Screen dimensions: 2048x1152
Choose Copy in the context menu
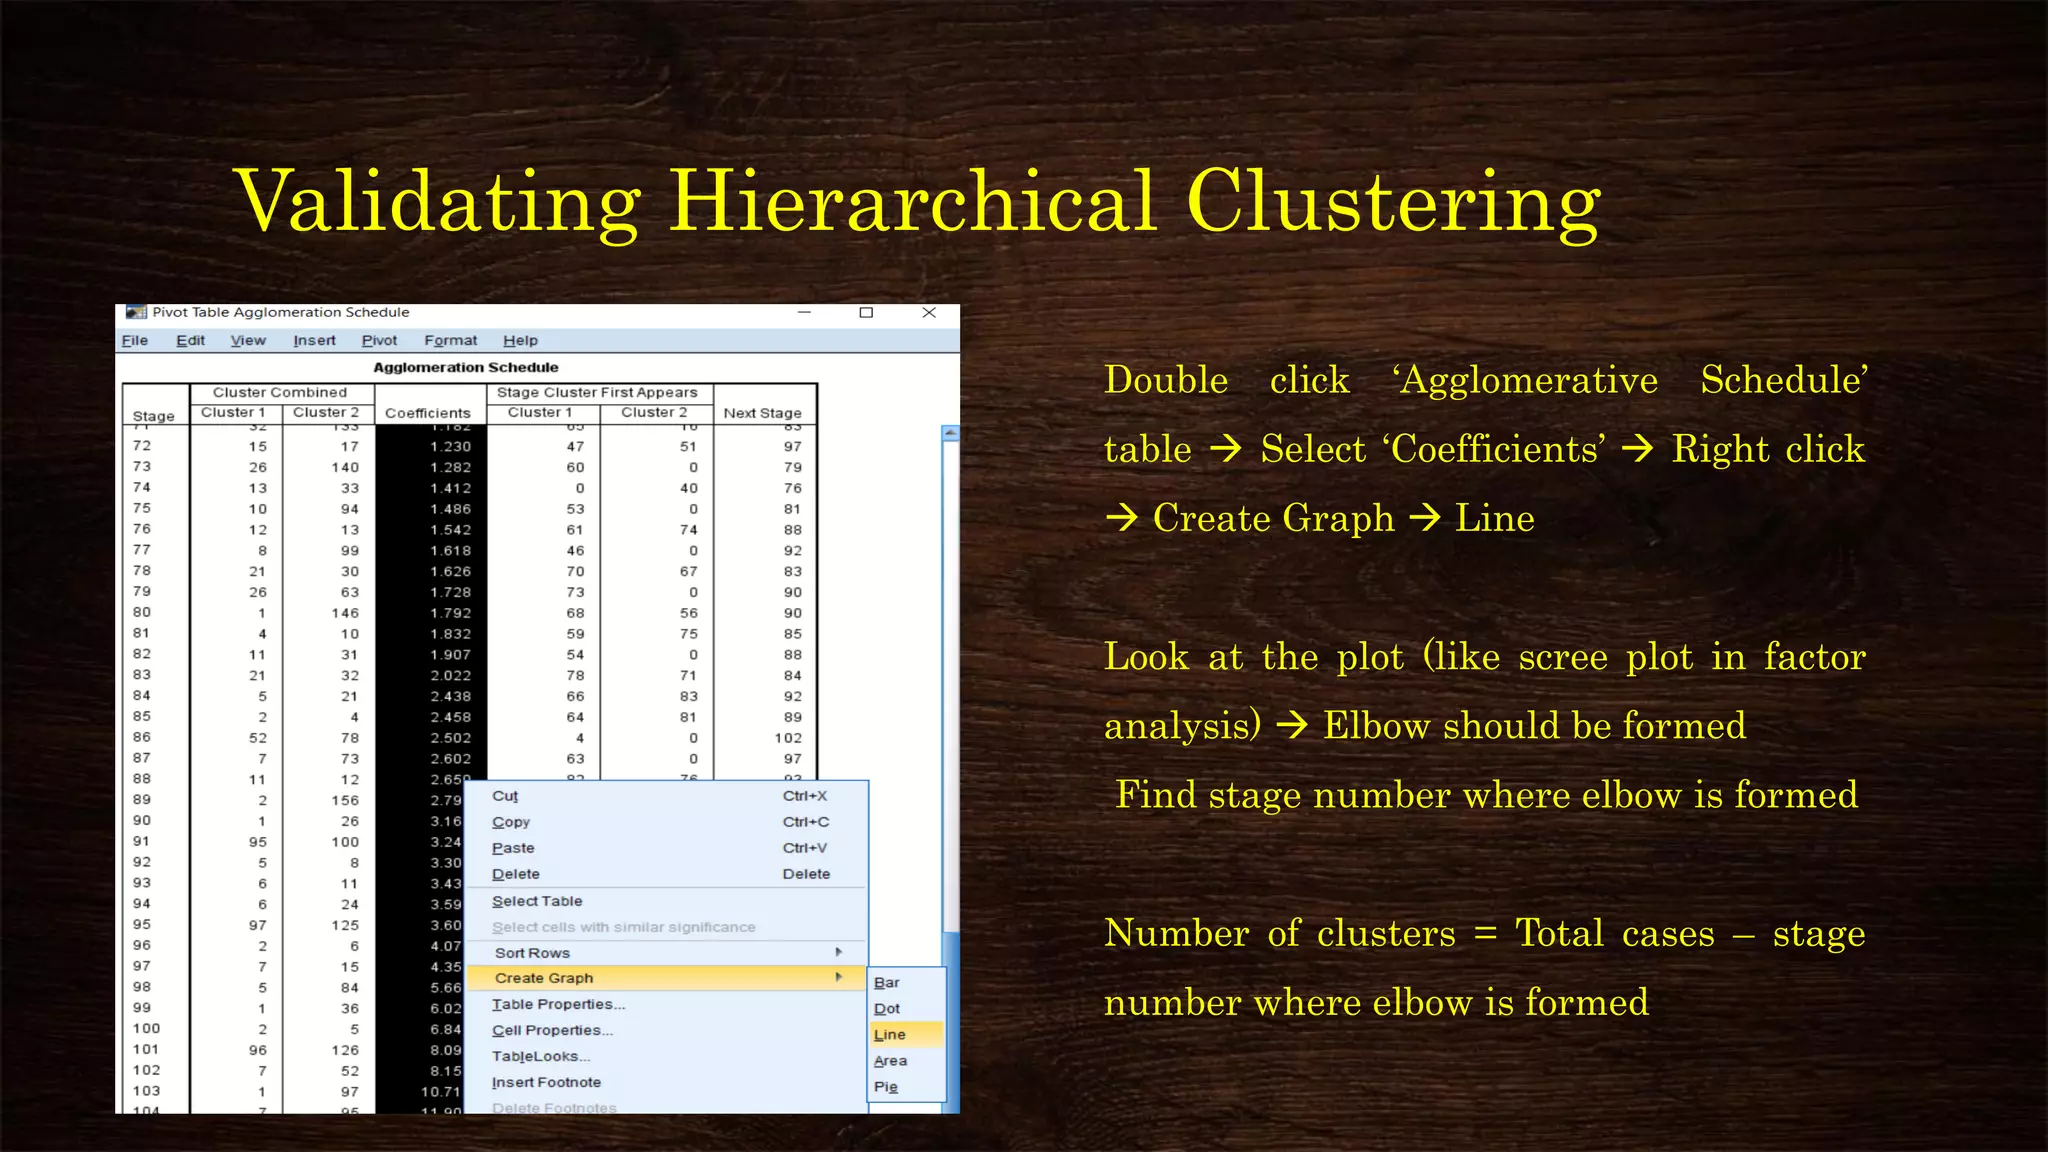667,822
